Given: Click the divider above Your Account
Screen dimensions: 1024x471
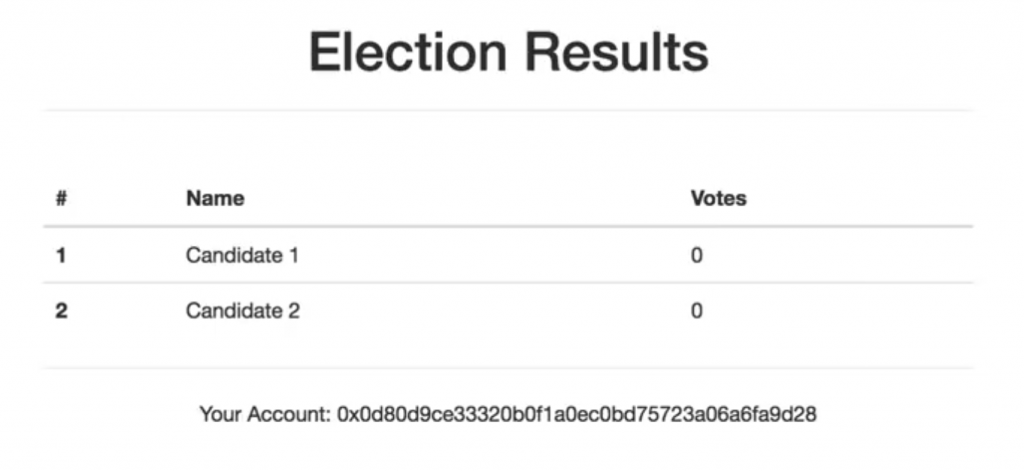Looking at the screenshot, I should (x=508, y=368).
